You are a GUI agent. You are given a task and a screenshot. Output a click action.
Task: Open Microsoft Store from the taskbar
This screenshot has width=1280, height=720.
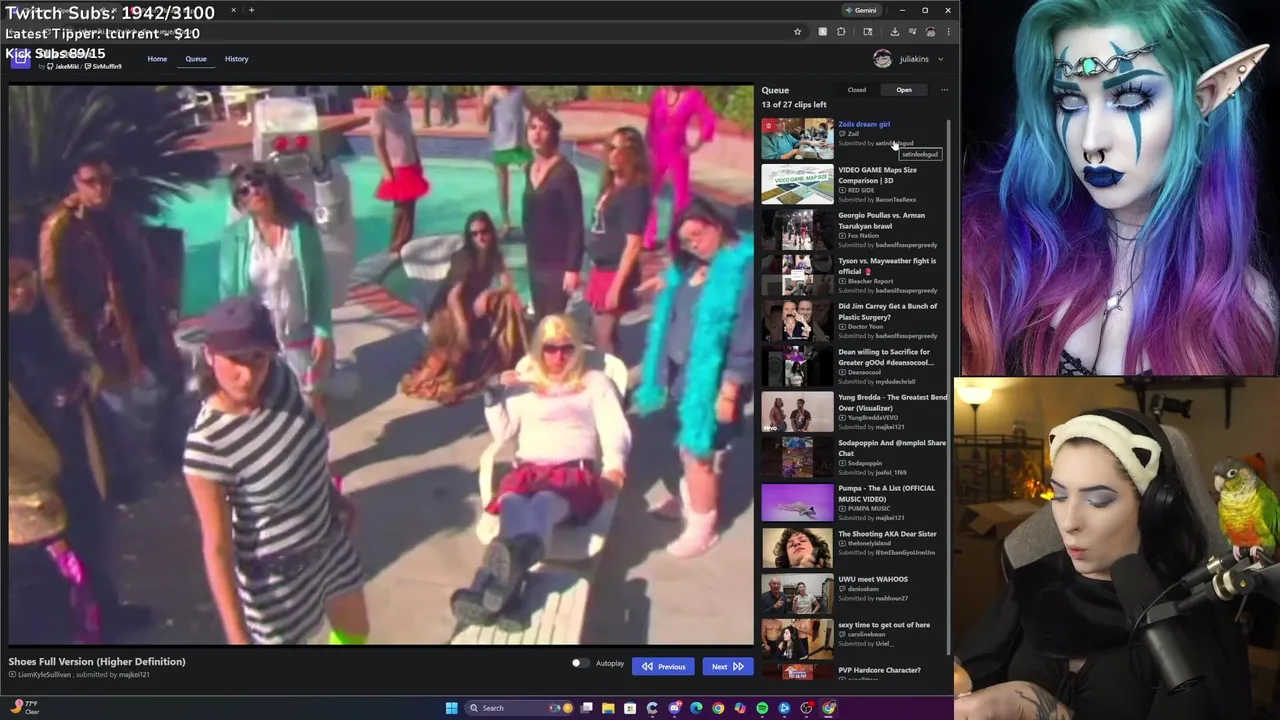630,708
